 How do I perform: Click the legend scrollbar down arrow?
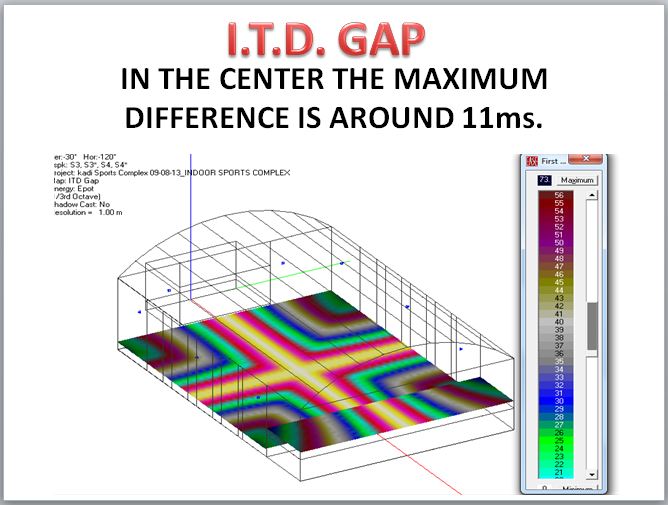click(x=592, y=474)
